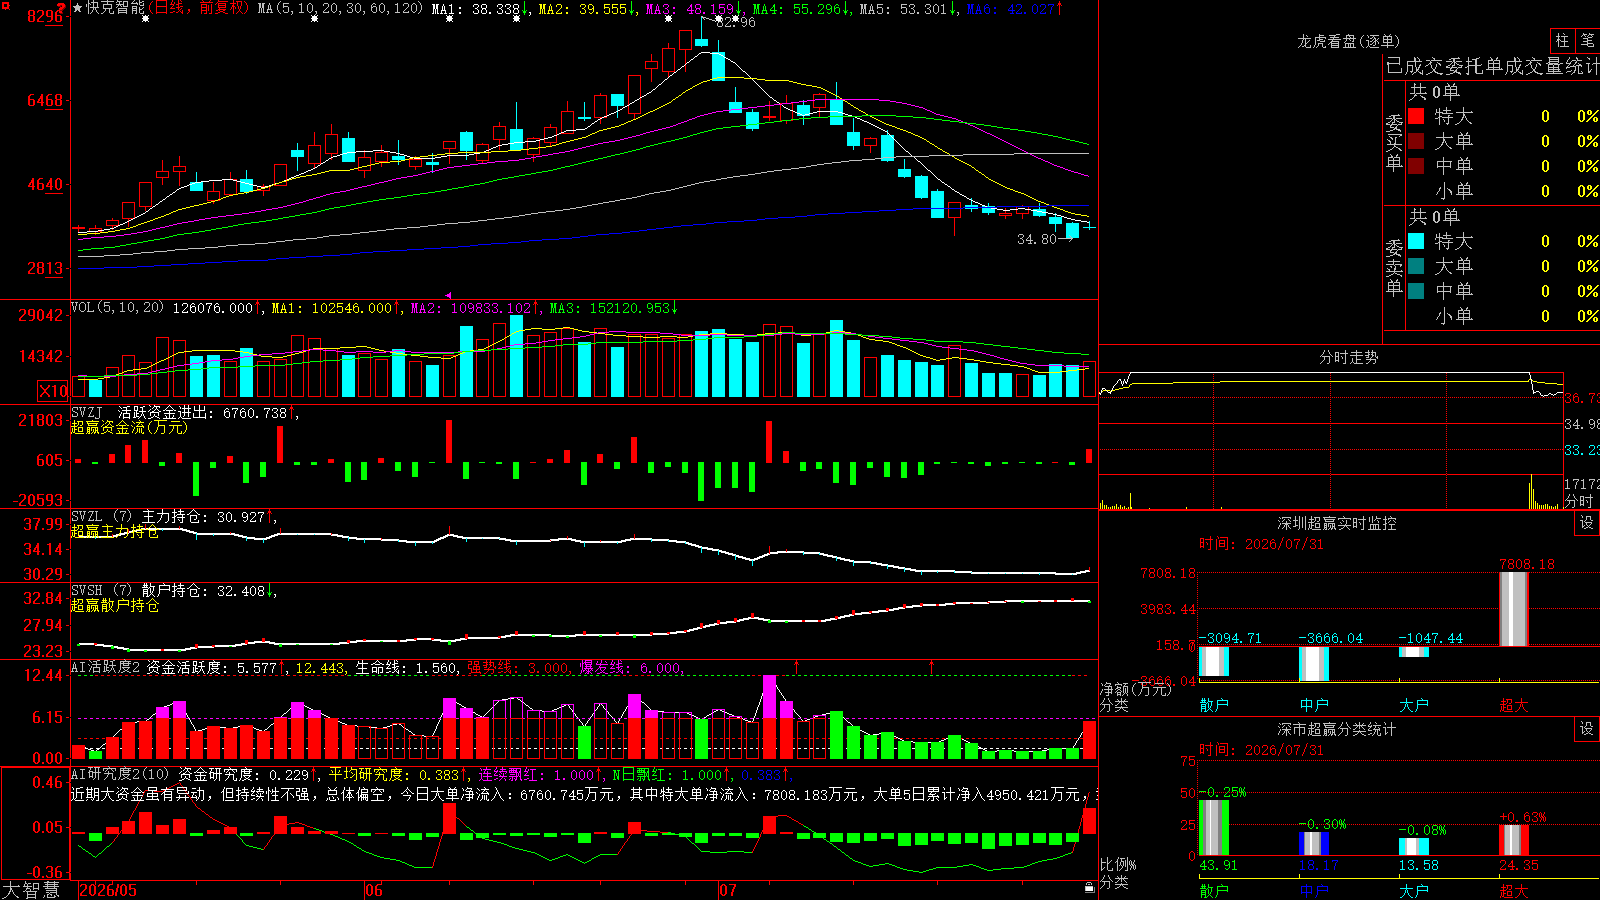The width and height of the screenshot is (1600, 900).
Task: Click the 07 month marker on the timeline
Action: coord(728,890)
